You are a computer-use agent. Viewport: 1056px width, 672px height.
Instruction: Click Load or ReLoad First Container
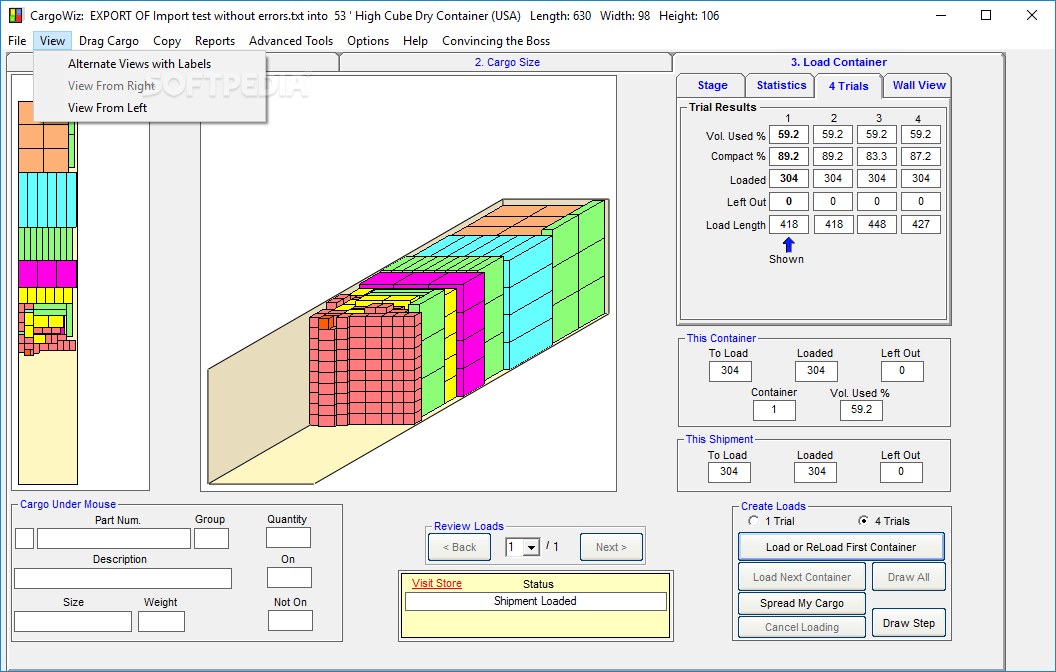click(x=840, y=547)
